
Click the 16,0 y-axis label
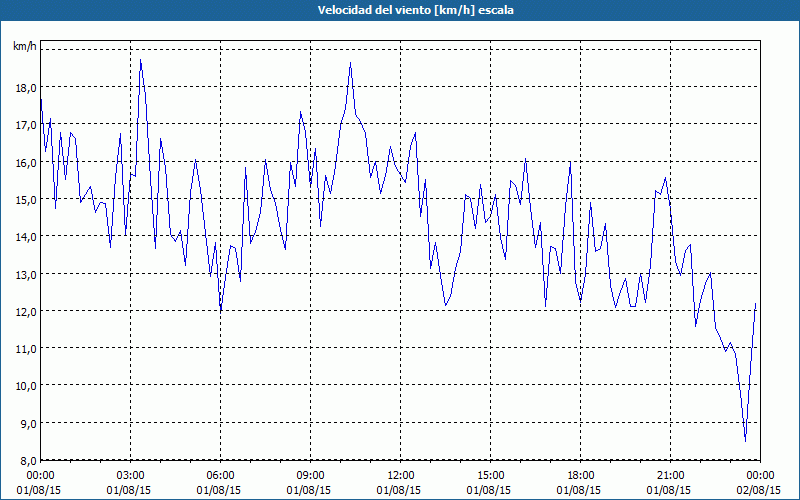click(26, 163)
